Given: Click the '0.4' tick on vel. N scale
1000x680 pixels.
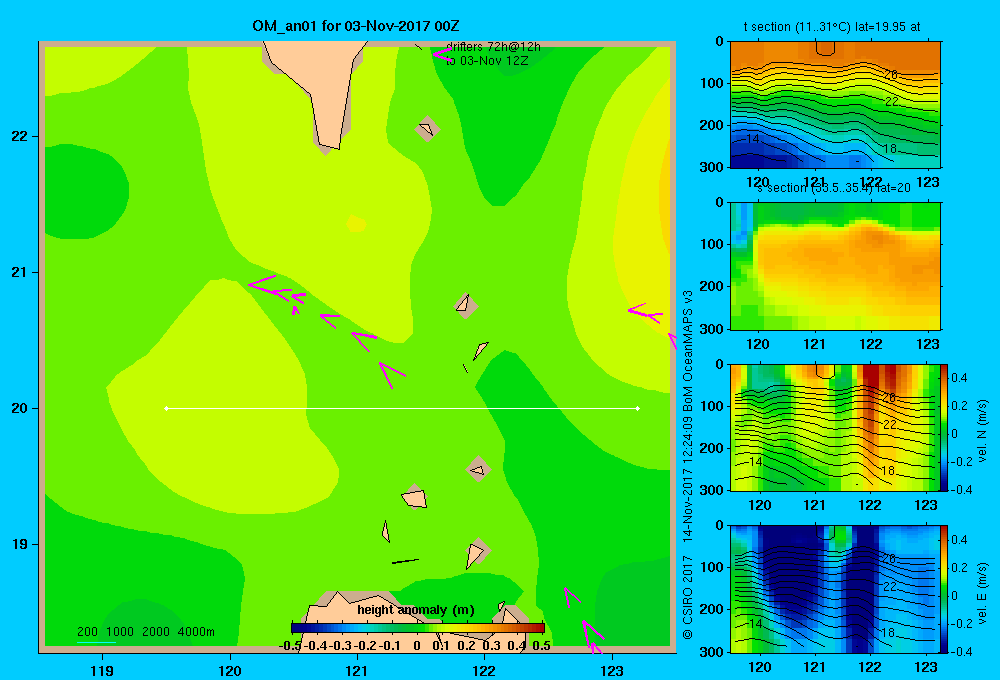Looking at the screenshot, I should click(x=959, y=378).
